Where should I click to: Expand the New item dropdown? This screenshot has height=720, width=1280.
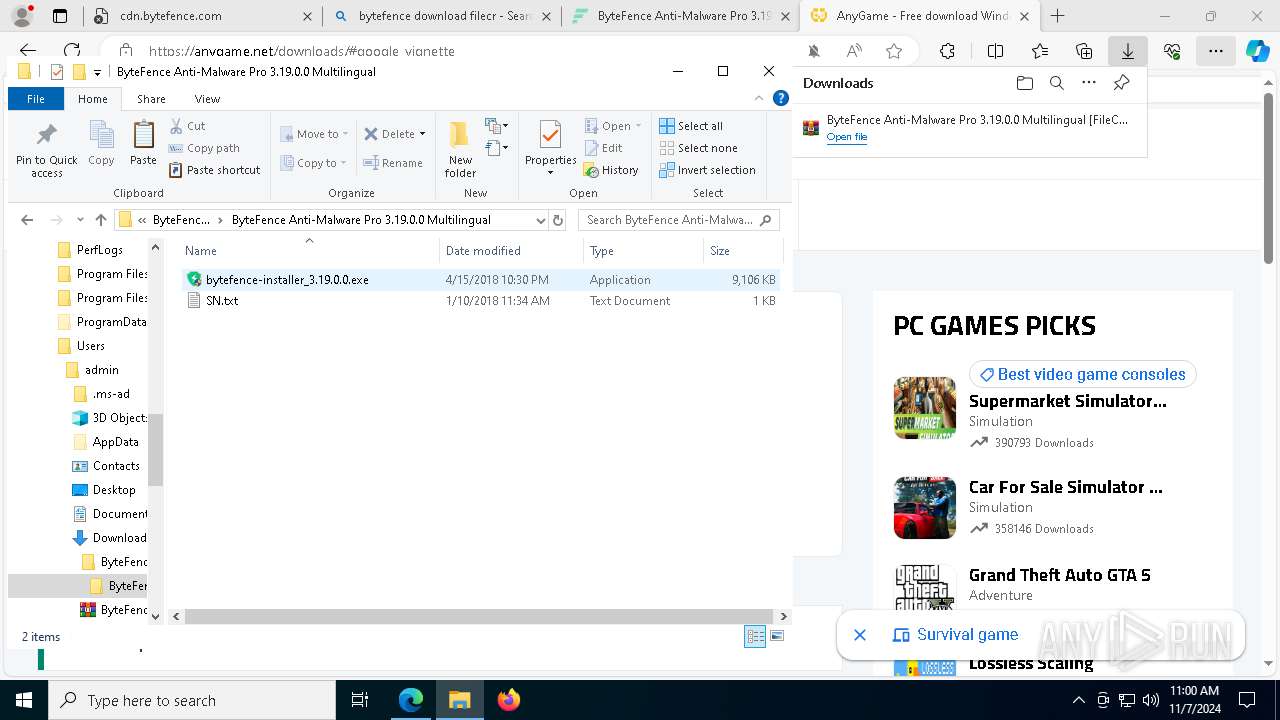497,126
